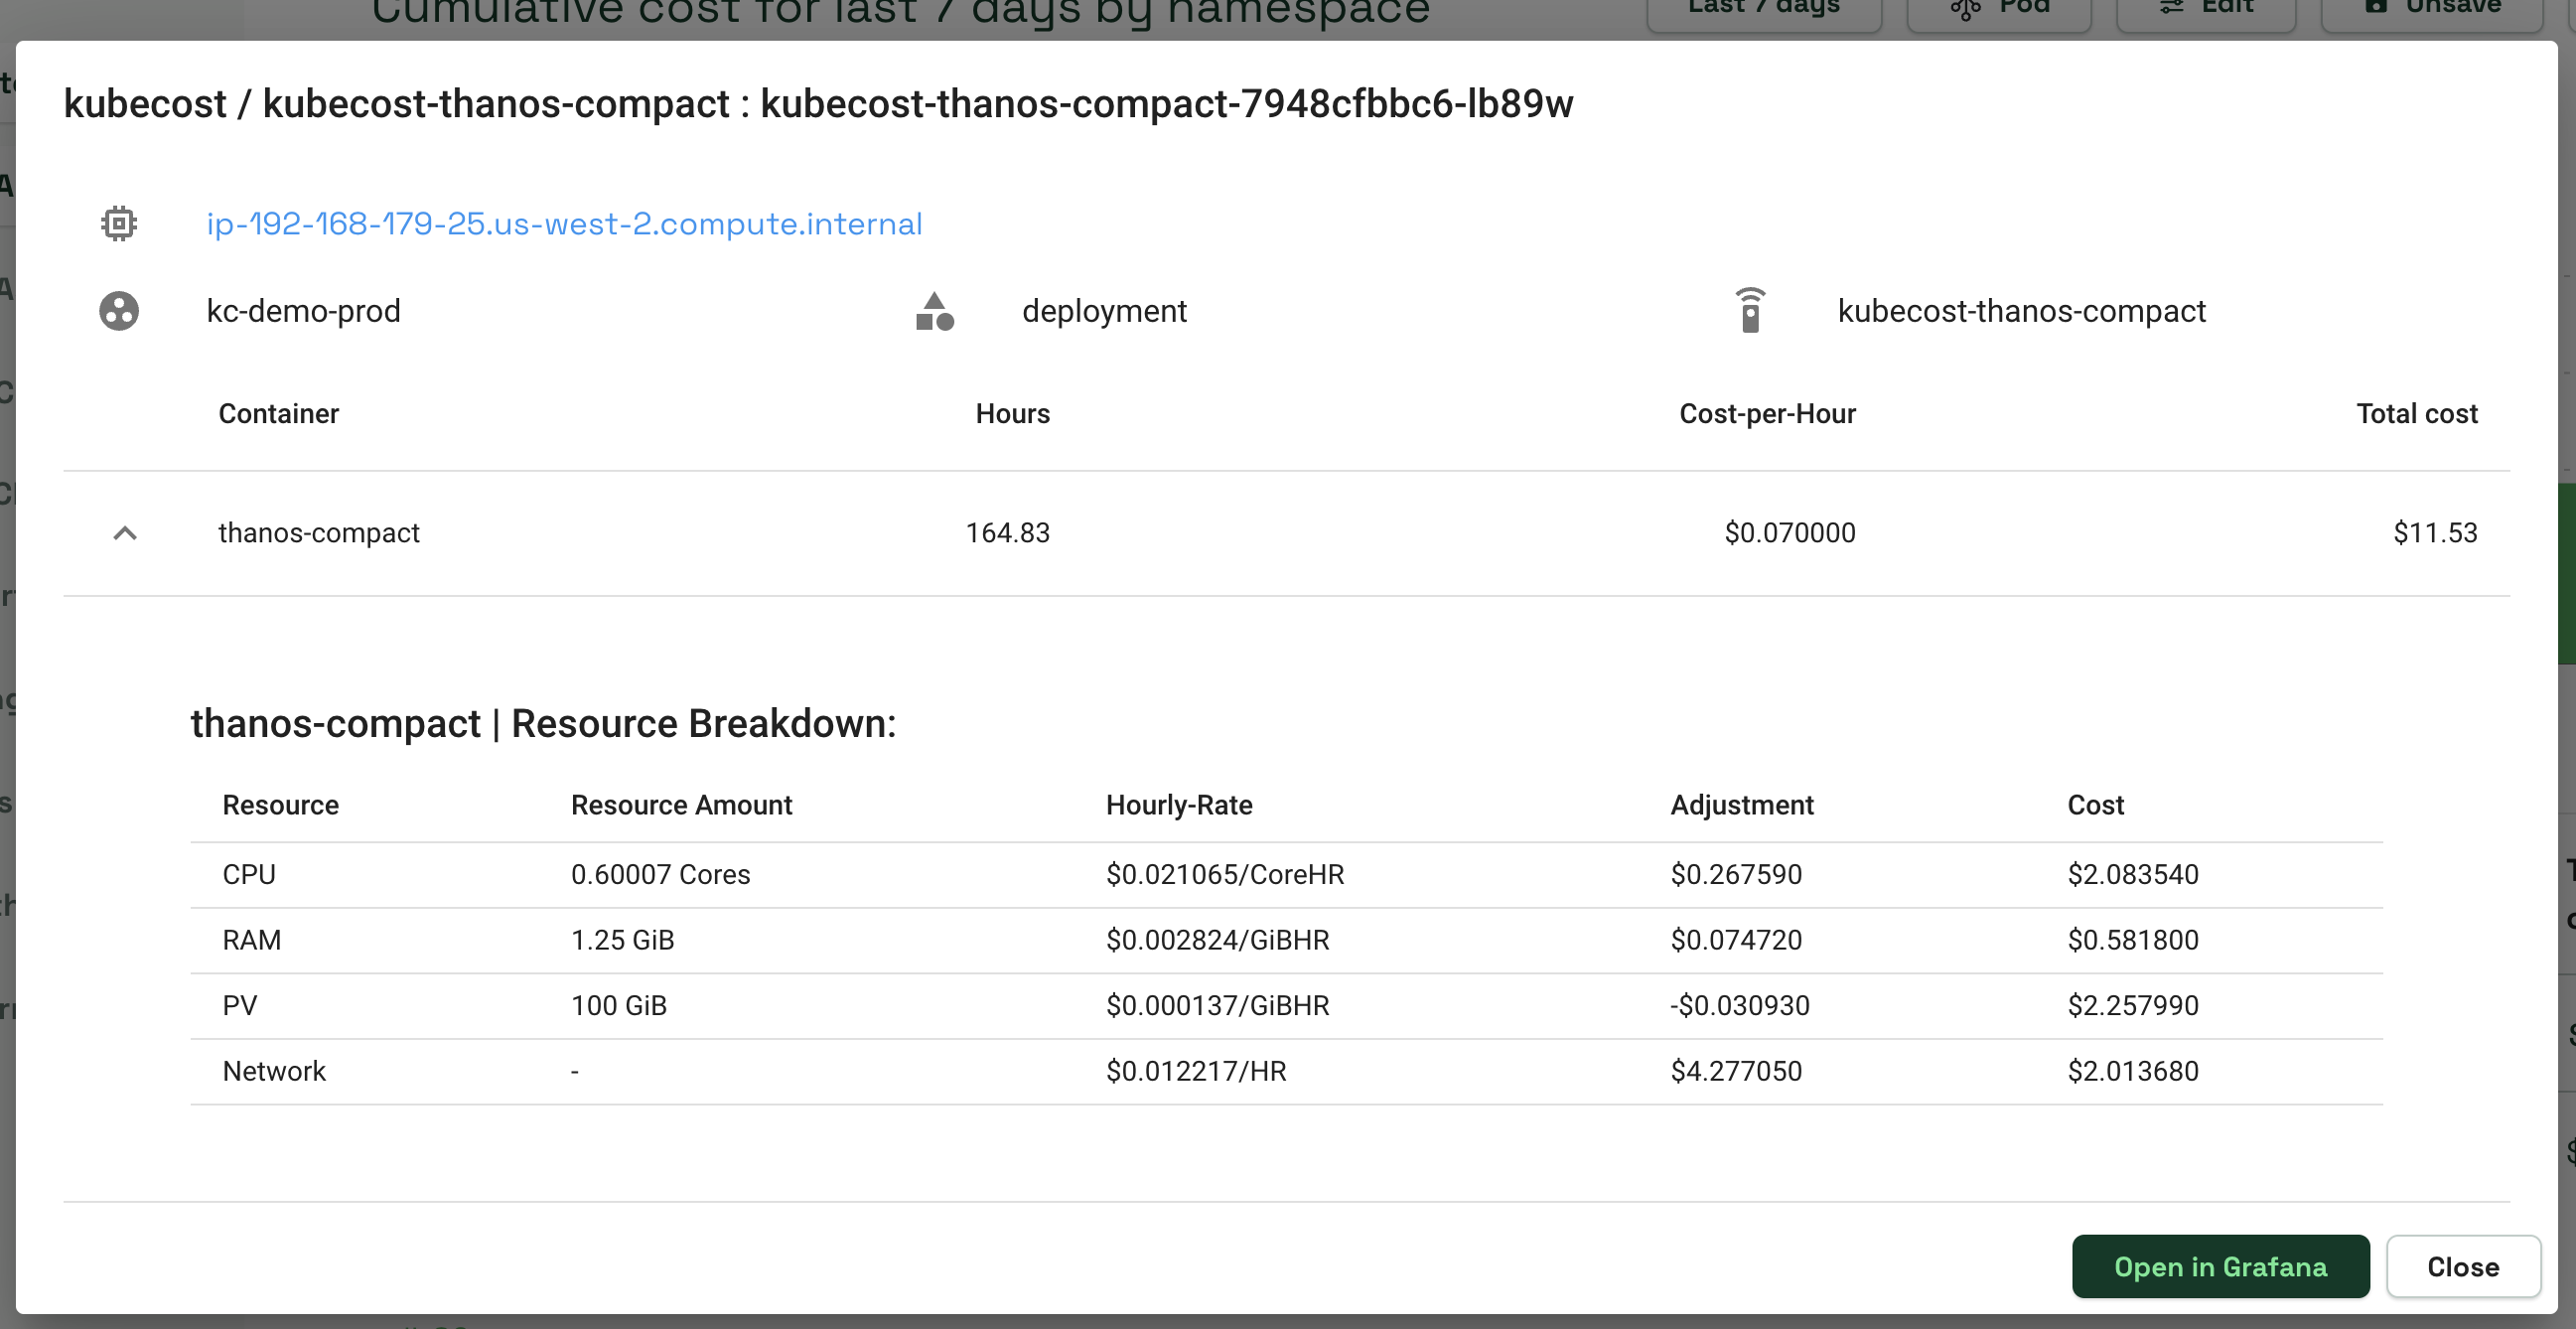This screenshot has height=1329, width=2576.
Task: Open the ip-192-168-179-25.us-west-2.compute.internal node link
Action: [x=564, y=224]
